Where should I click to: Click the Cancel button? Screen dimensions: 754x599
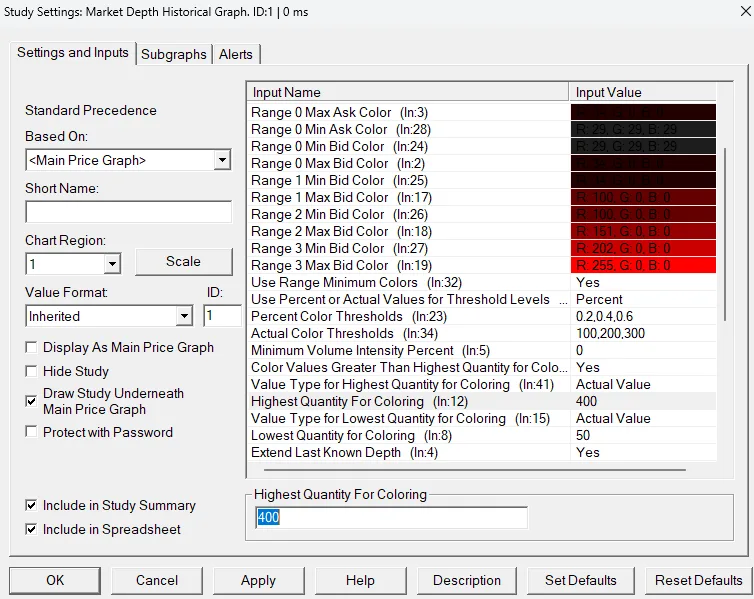pyautogui.click(x=157, y=580)
